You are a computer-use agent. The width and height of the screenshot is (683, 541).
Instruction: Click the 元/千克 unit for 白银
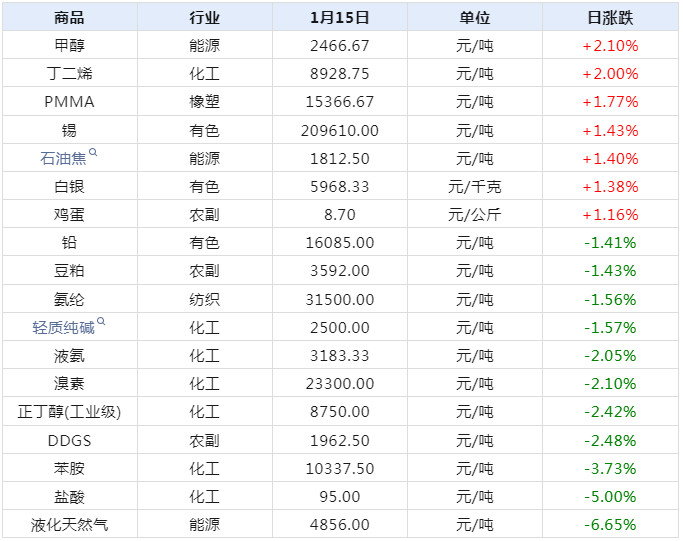pos(474,186)
